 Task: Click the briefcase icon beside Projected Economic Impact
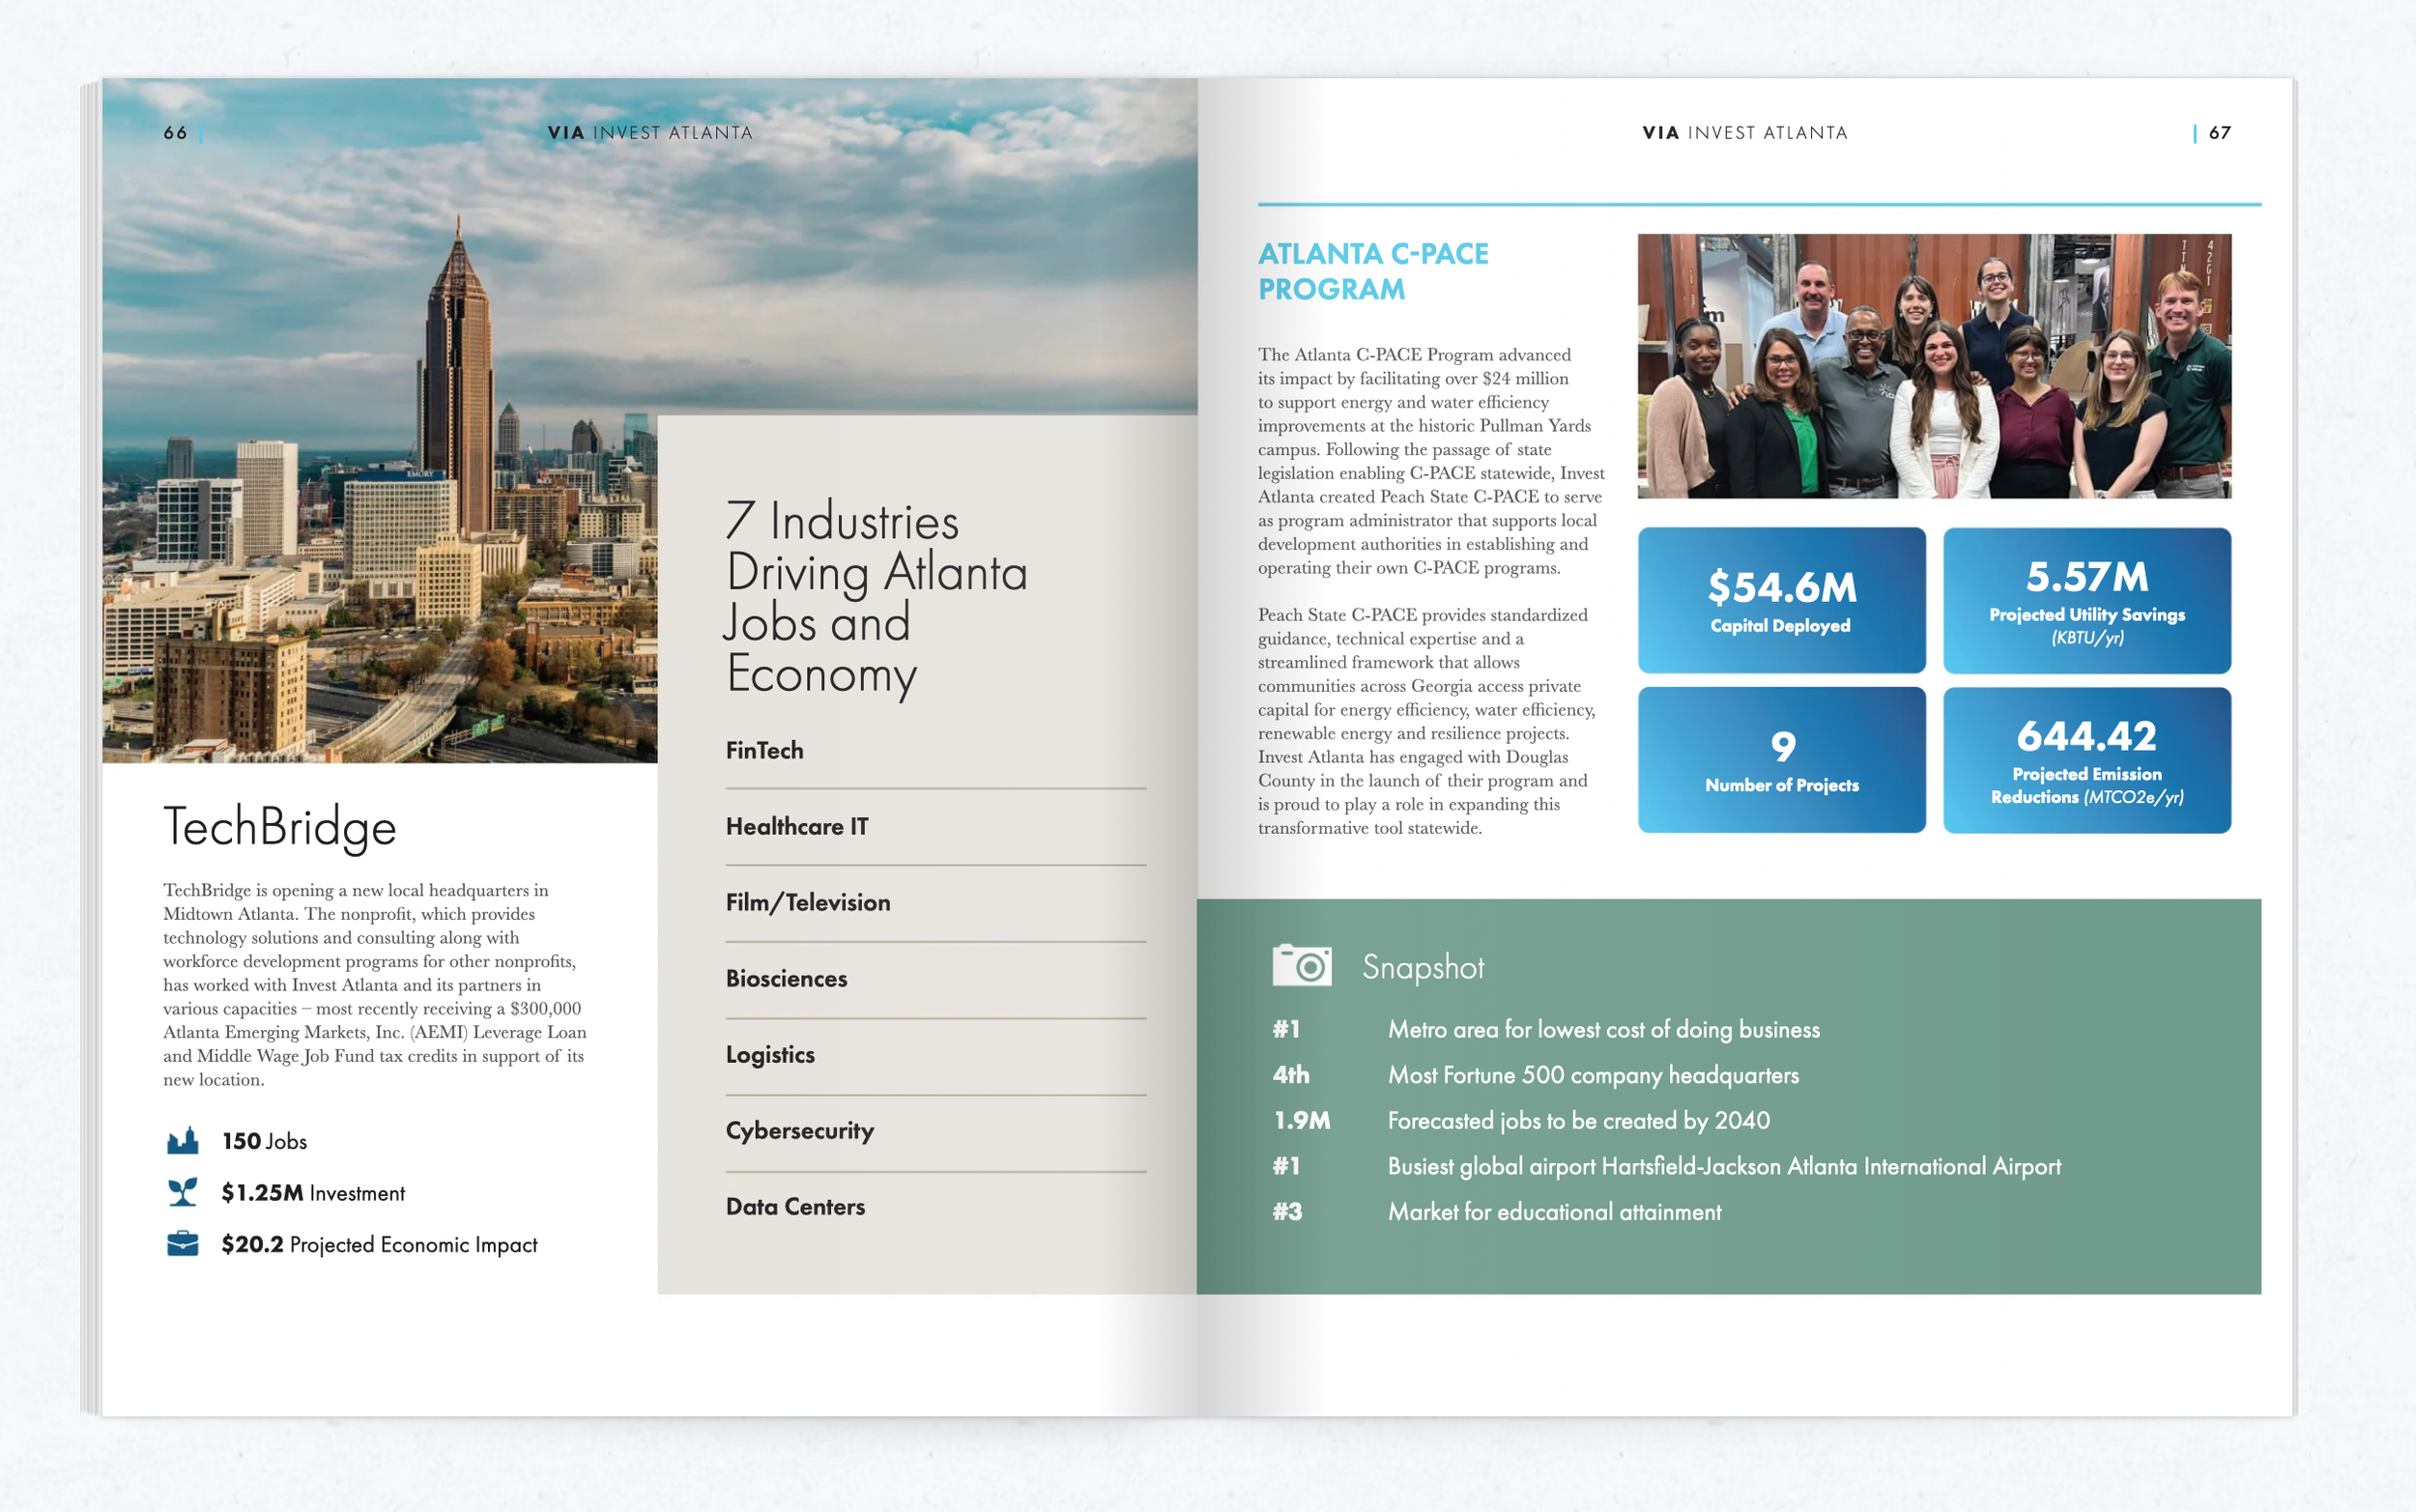click(x=182, y=1244)
